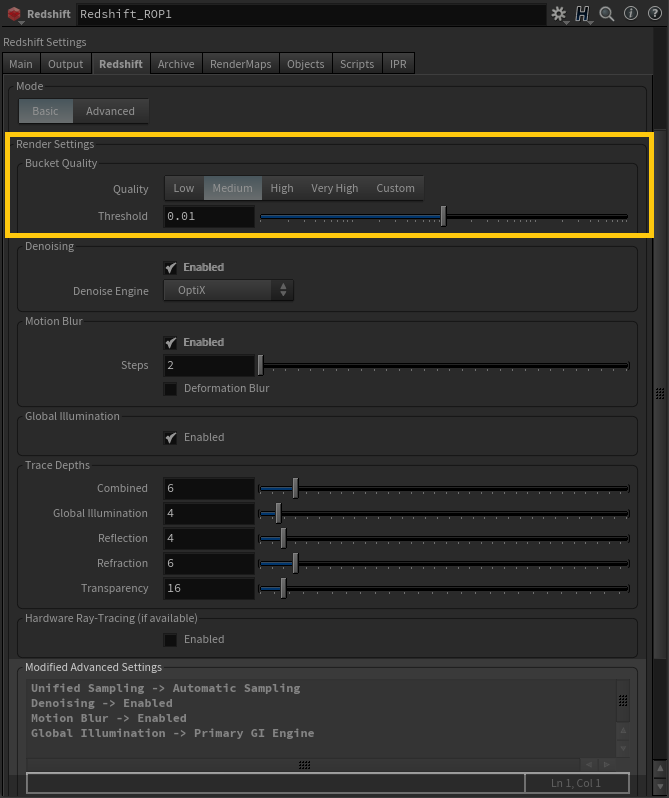Select the Output tab

tap(66, 64)
